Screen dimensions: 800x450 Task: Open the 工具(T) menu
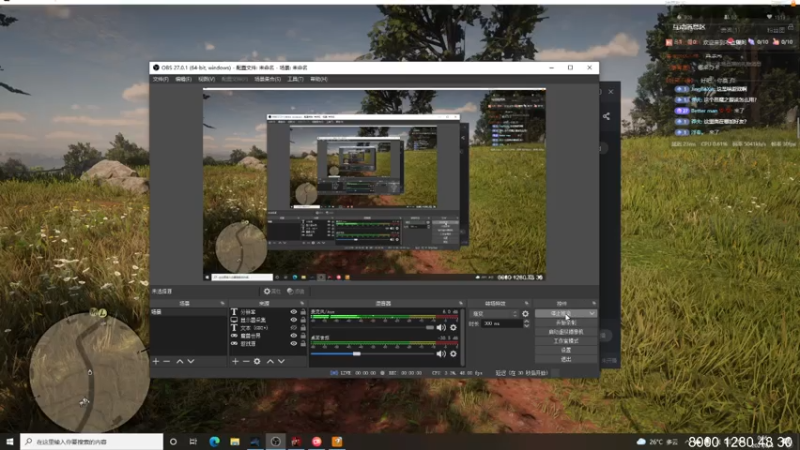pos(295,79)
